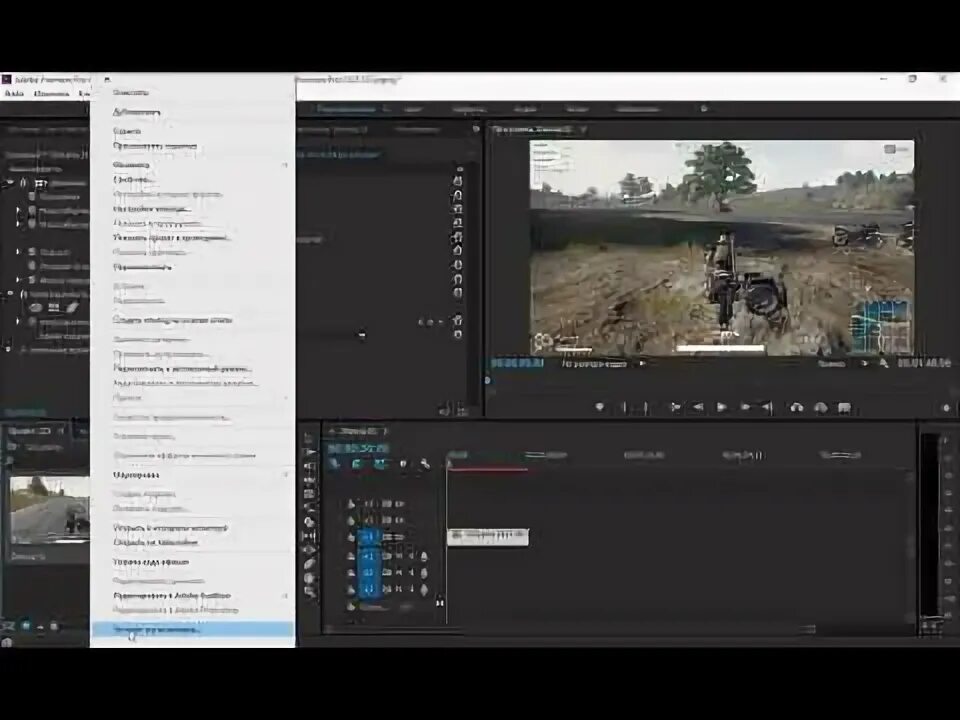Click the timeline panel playhead timecode
This screenshot has height=720, width=960.
(x=358, y=448)
